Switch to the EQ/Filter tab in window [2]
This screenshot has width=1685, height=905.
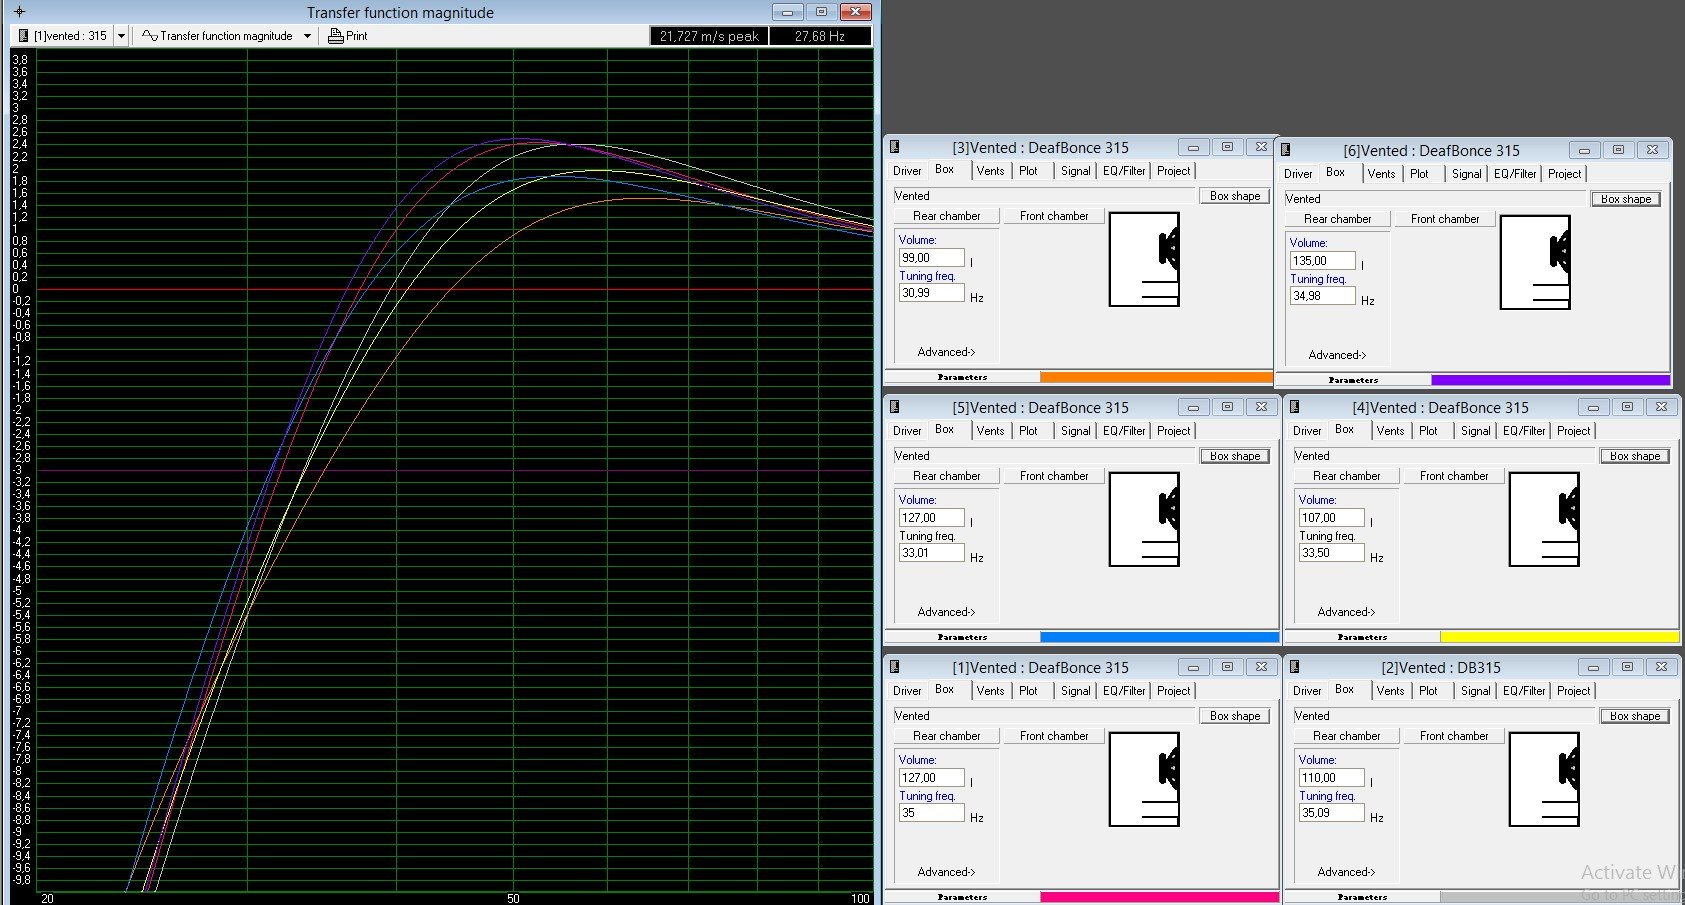[1522, 690]
